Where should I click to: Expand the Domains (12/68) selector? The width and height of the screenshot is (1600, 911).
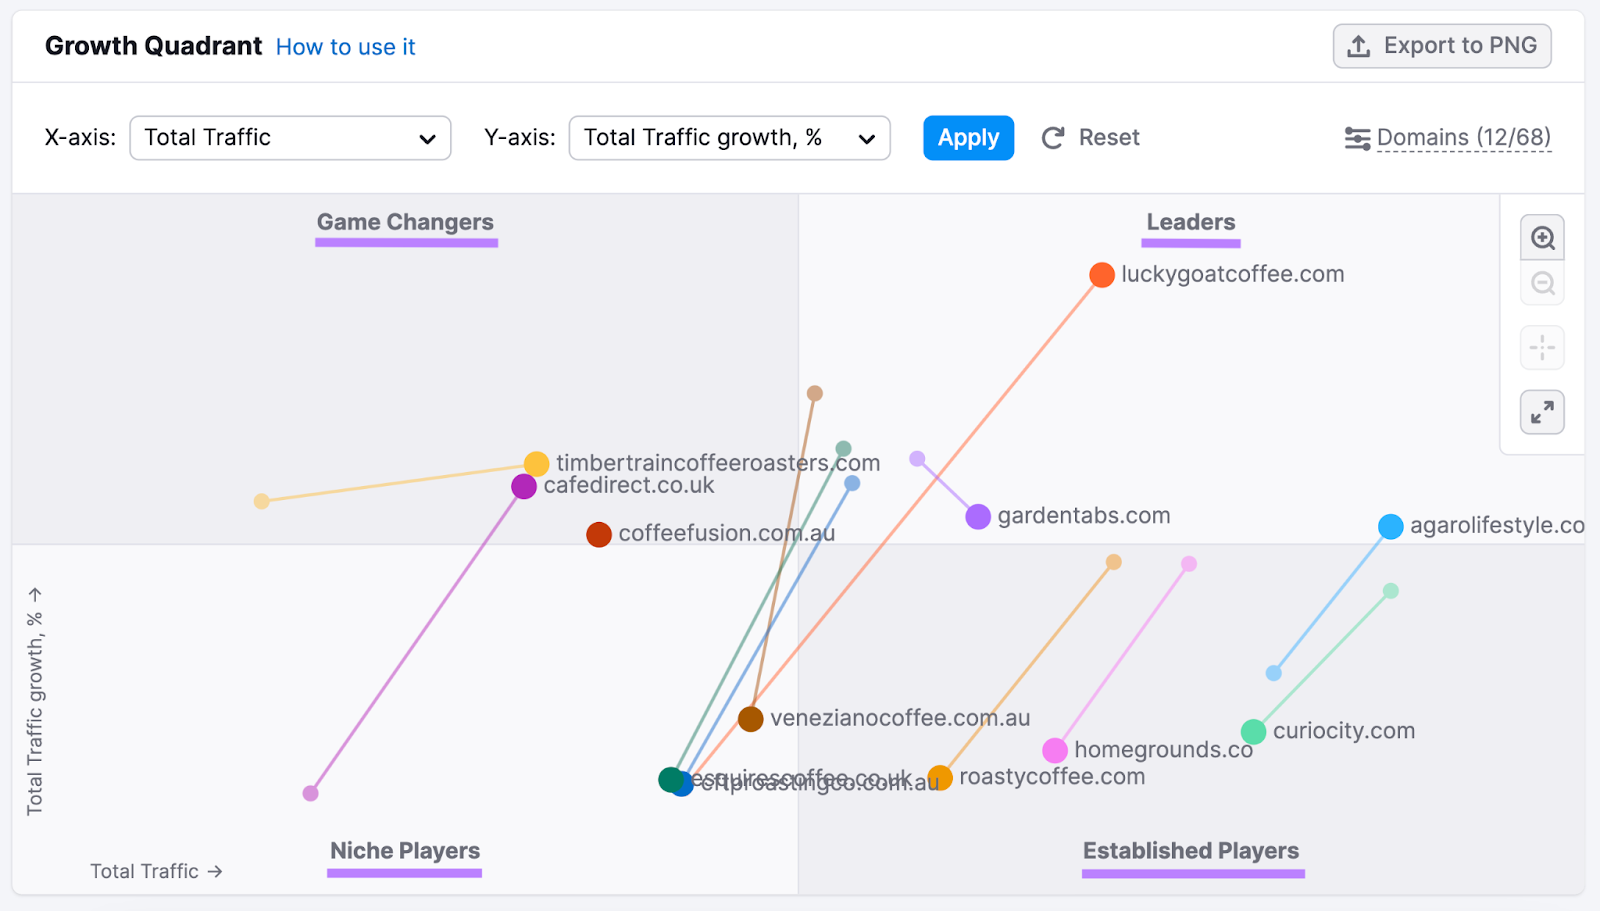tap(1463, 138)
